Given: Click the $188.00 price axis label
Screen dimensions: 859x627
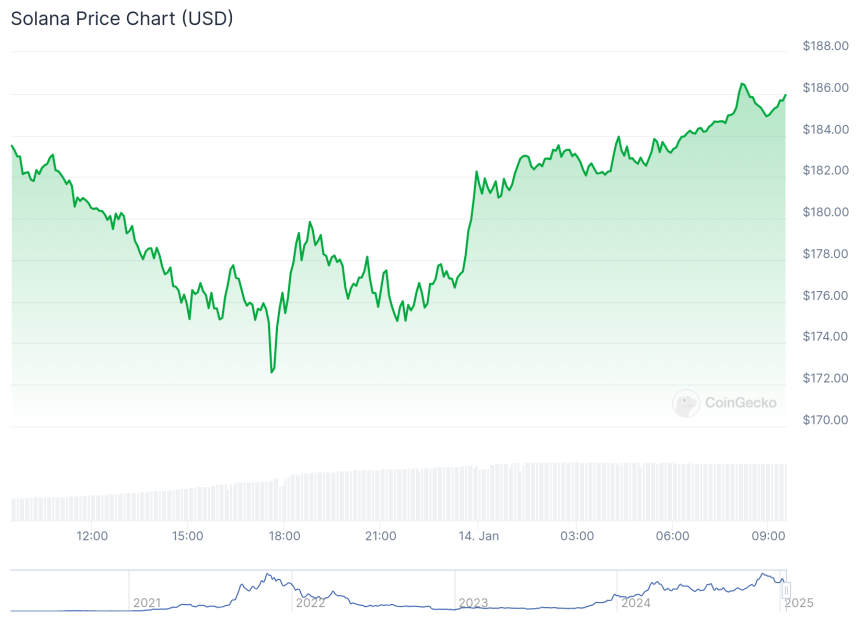Looking at the screenshot, I should pyautogui.click(x=826, y=46).
